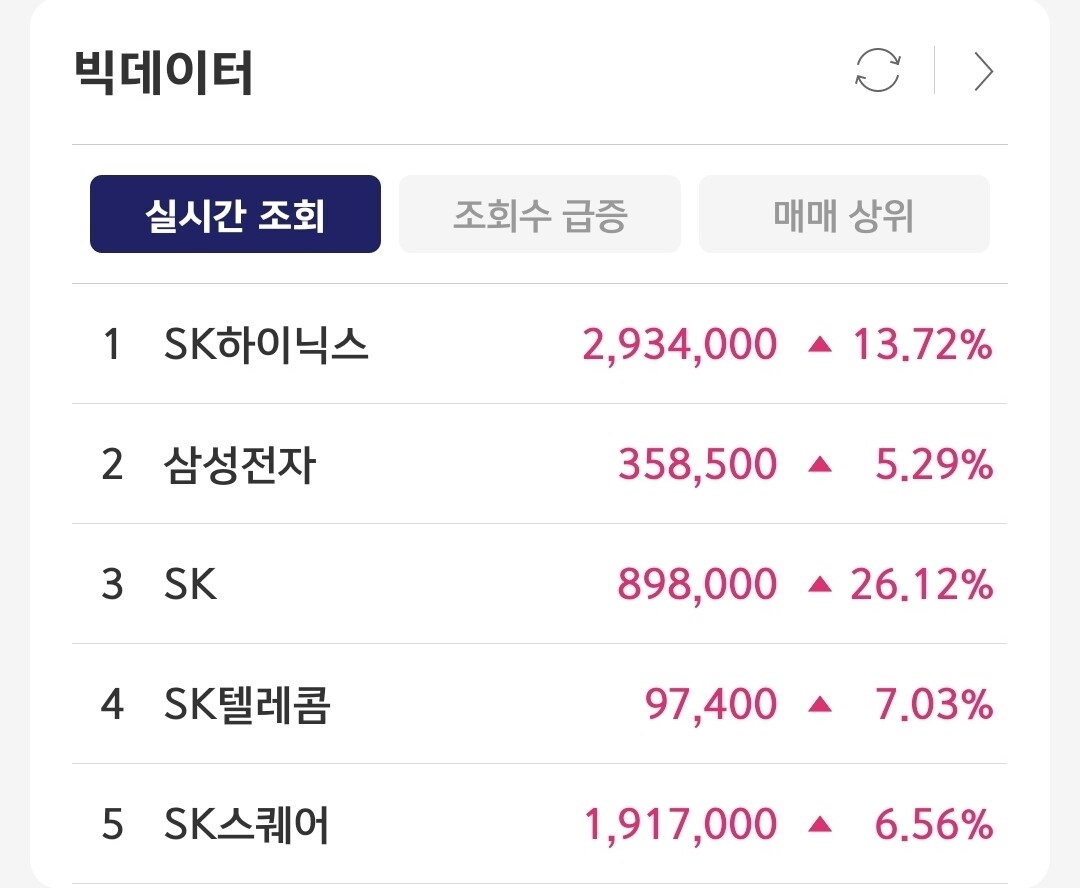Tap SK price 898,000
Viewport: 1080px width, 888px height.
point(697,584)
